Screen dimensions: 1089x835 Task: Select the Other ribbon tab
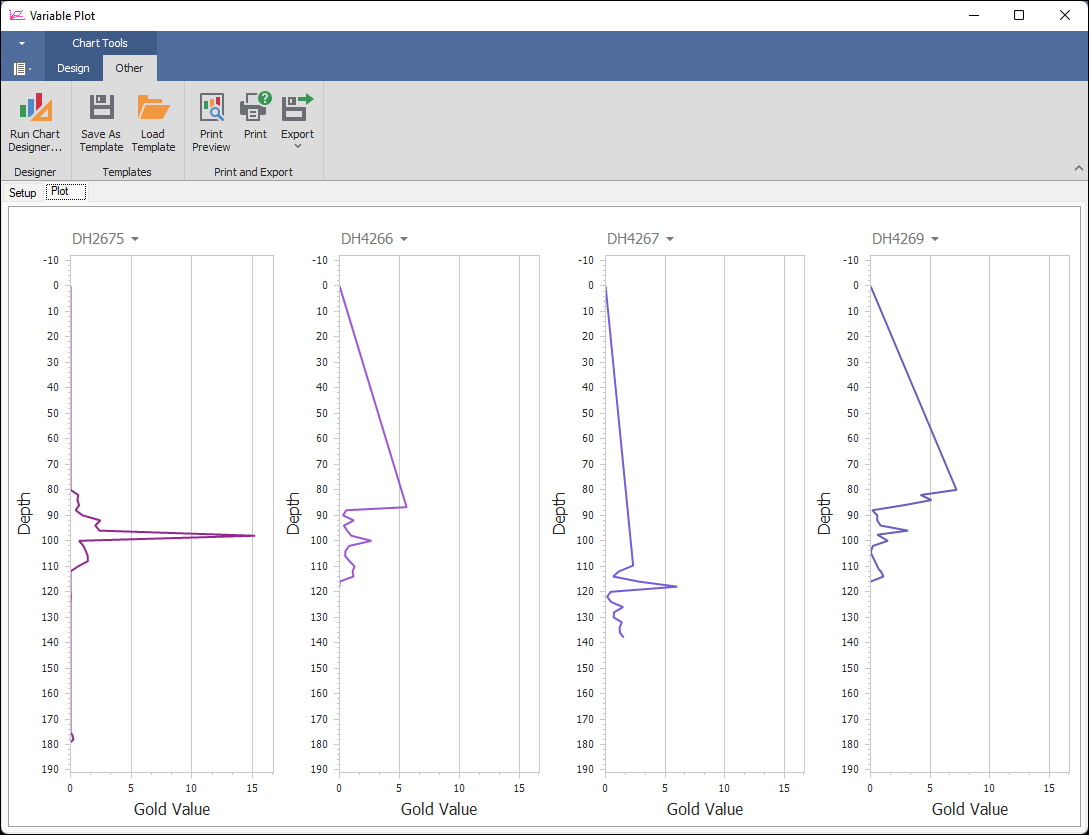tap(129, 68)
